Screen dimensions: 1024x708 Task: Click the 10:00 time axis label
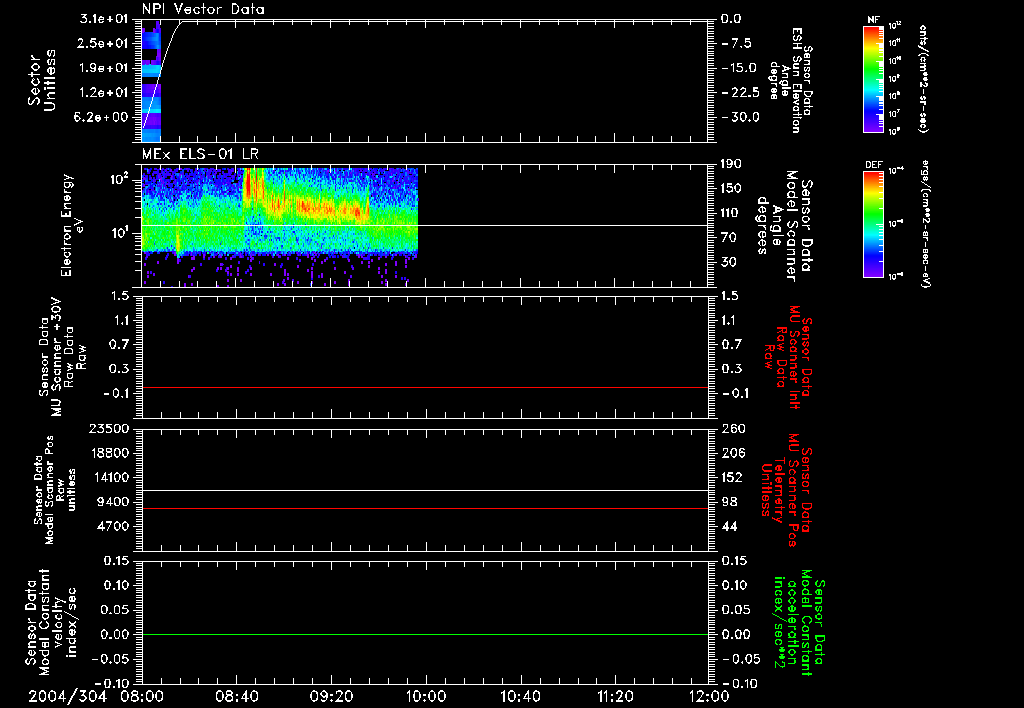[426, 696]
